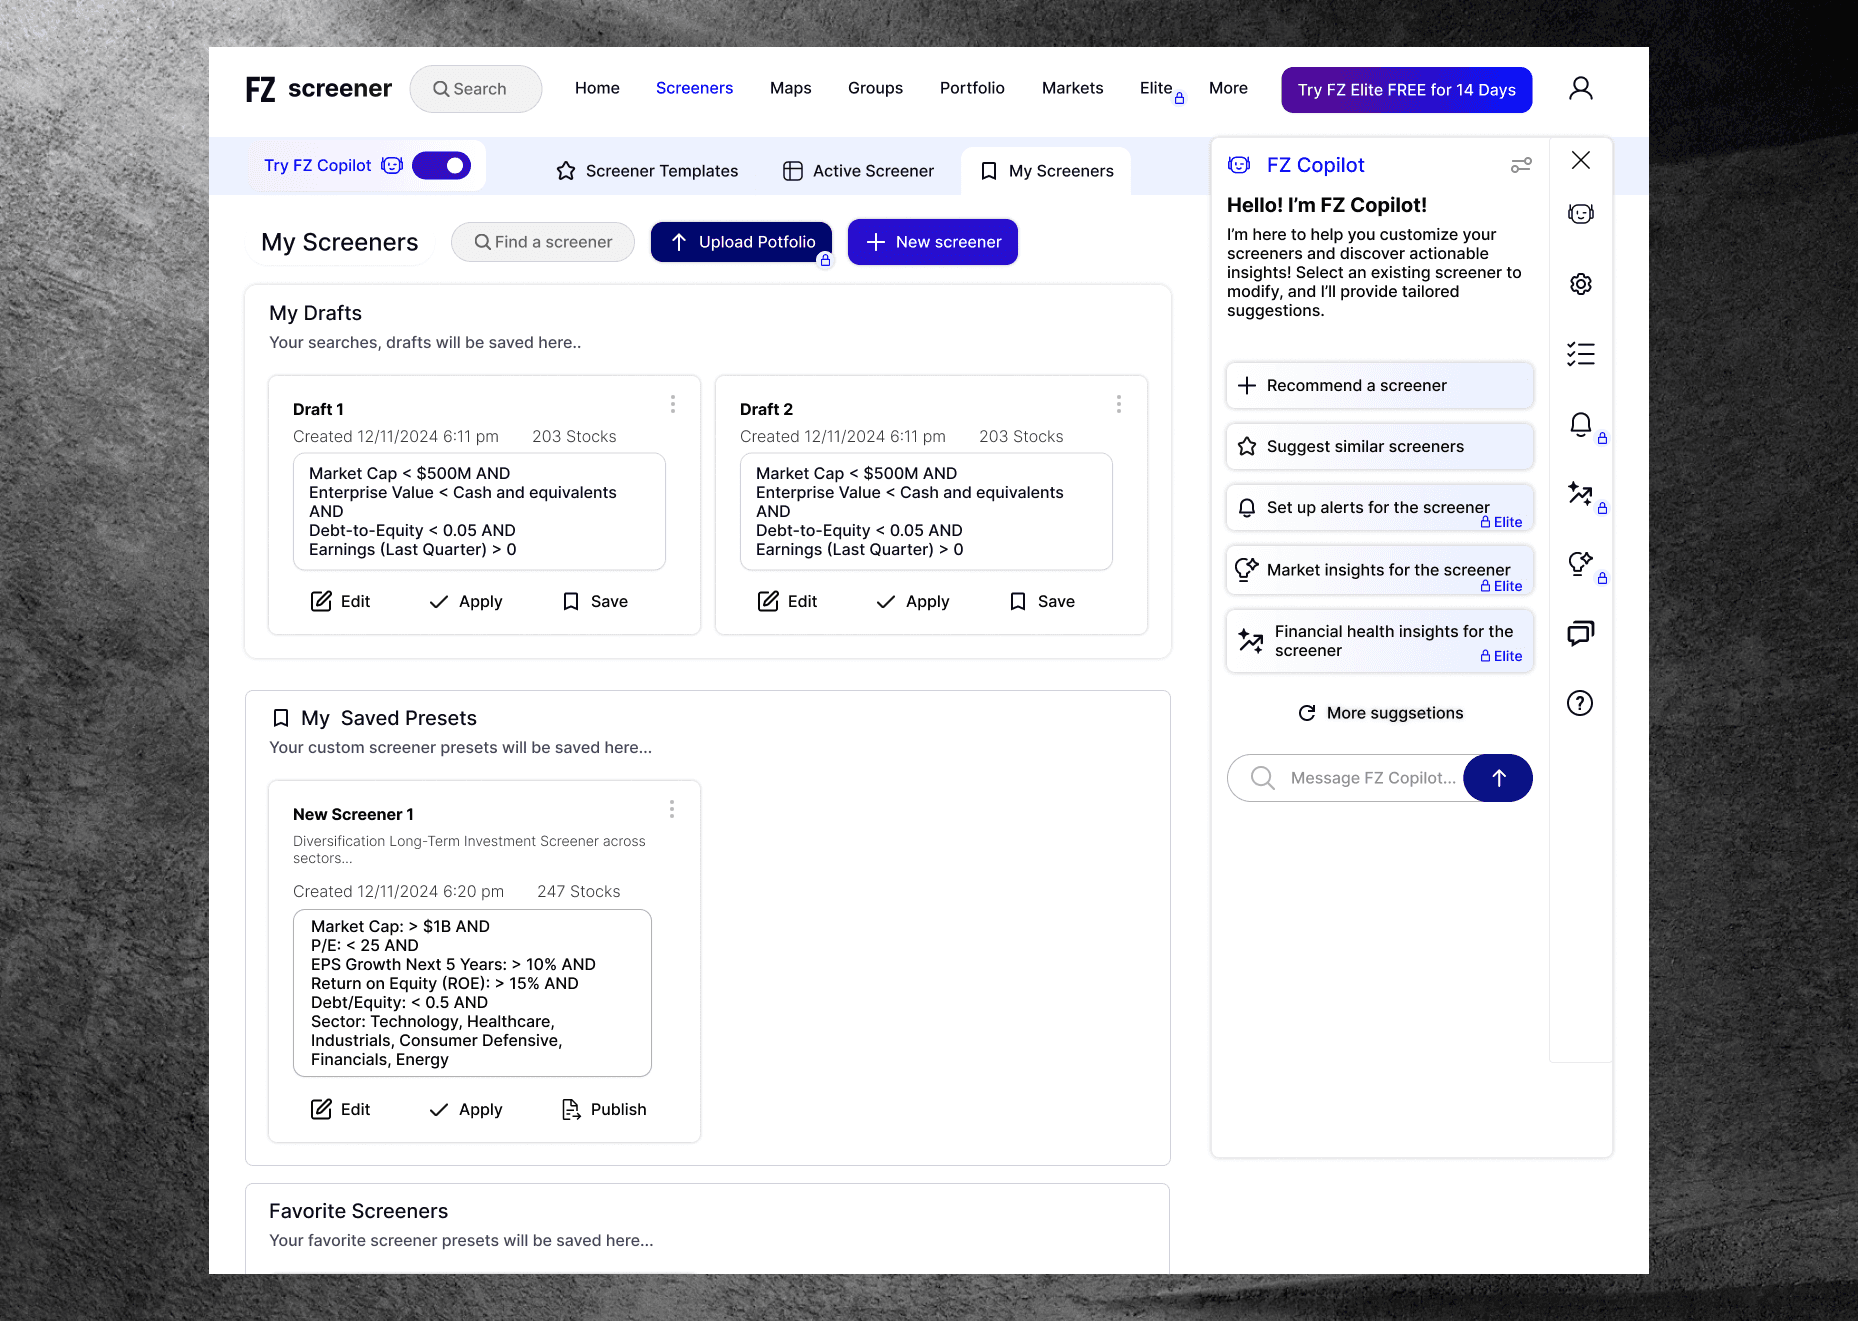Send message with the arrow button
This screenshot has height=1321, width=1858.
[1498, 778]
